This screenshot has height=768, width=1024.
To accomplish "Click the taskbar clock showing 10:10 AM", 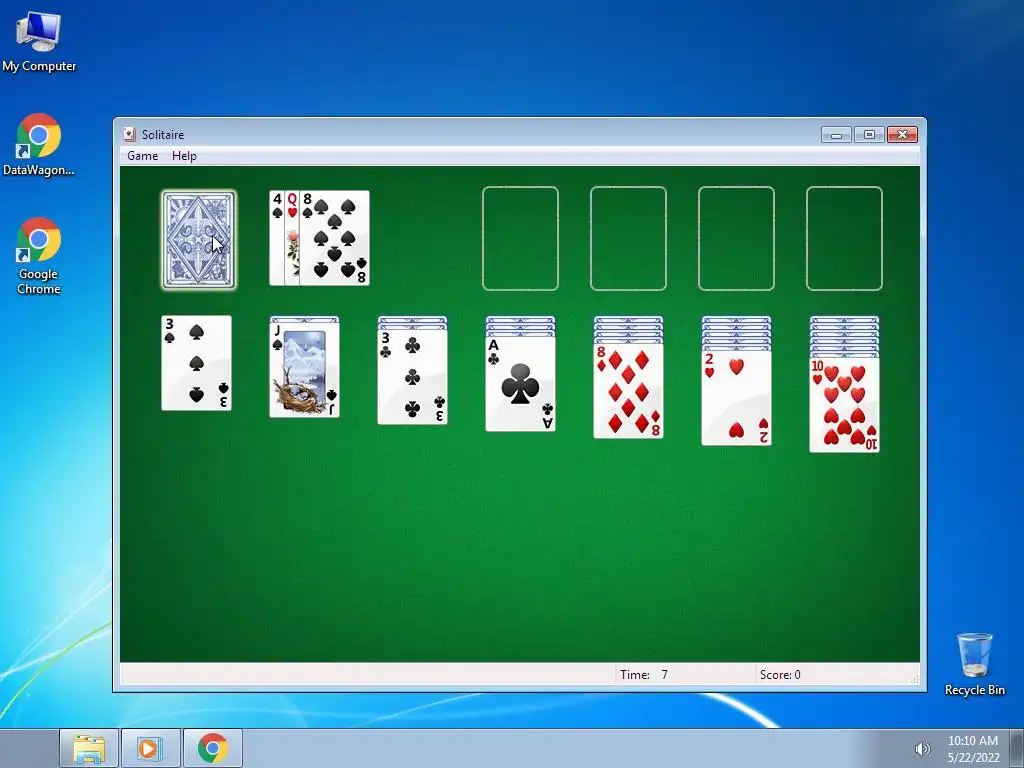I will click(x=973, y=749).
